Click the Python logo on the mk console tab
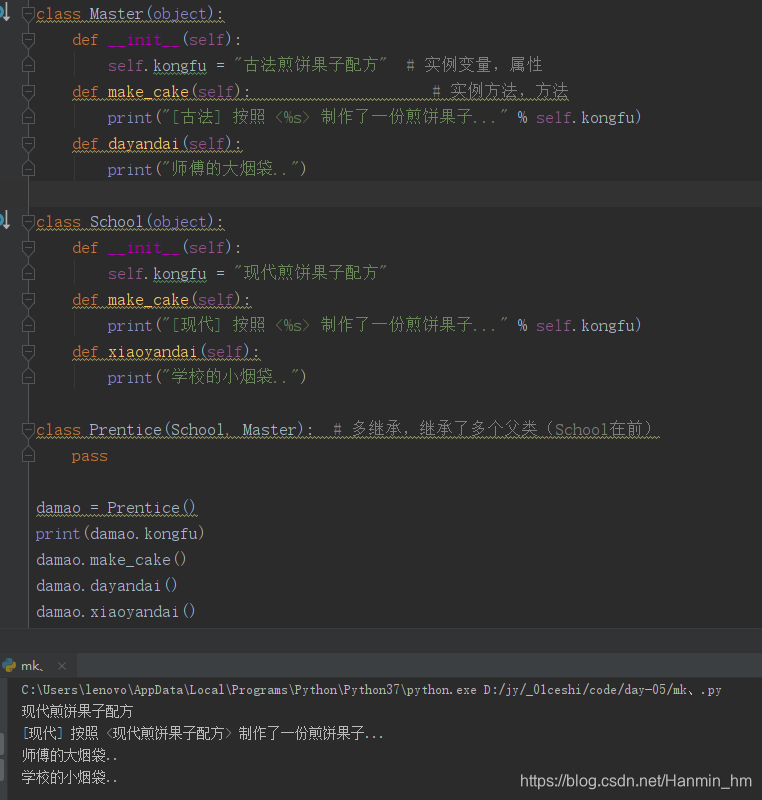Screen dimensions: 762x800 point(11,664)
